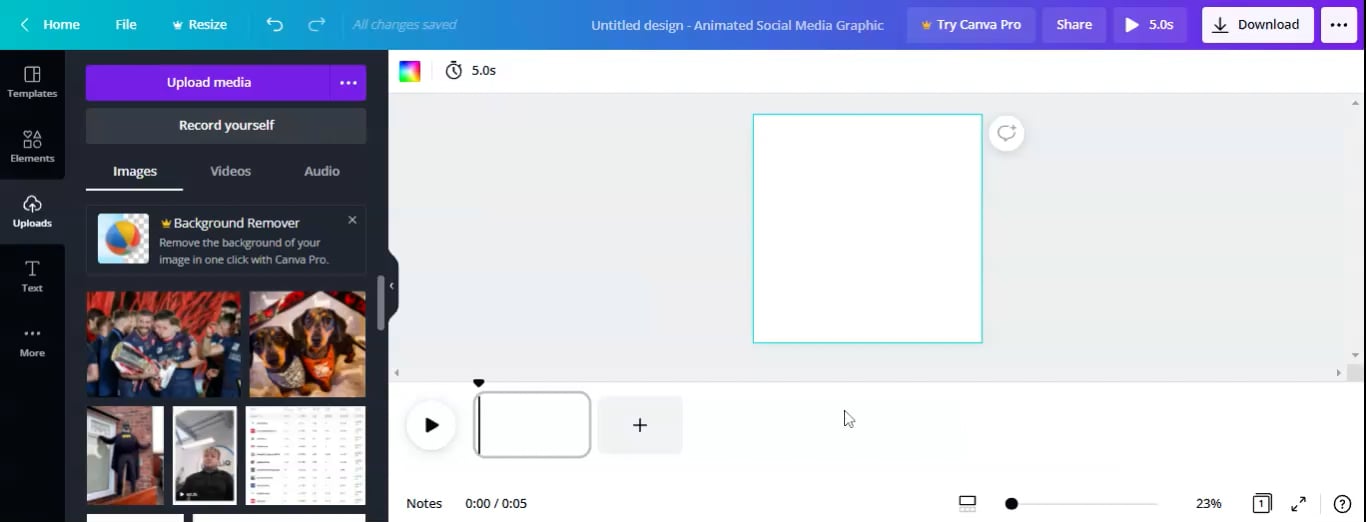Switch to the Videos tab
Viewport: 1366px width, 522px height.
pyautogui.click(x=230, y=171)
